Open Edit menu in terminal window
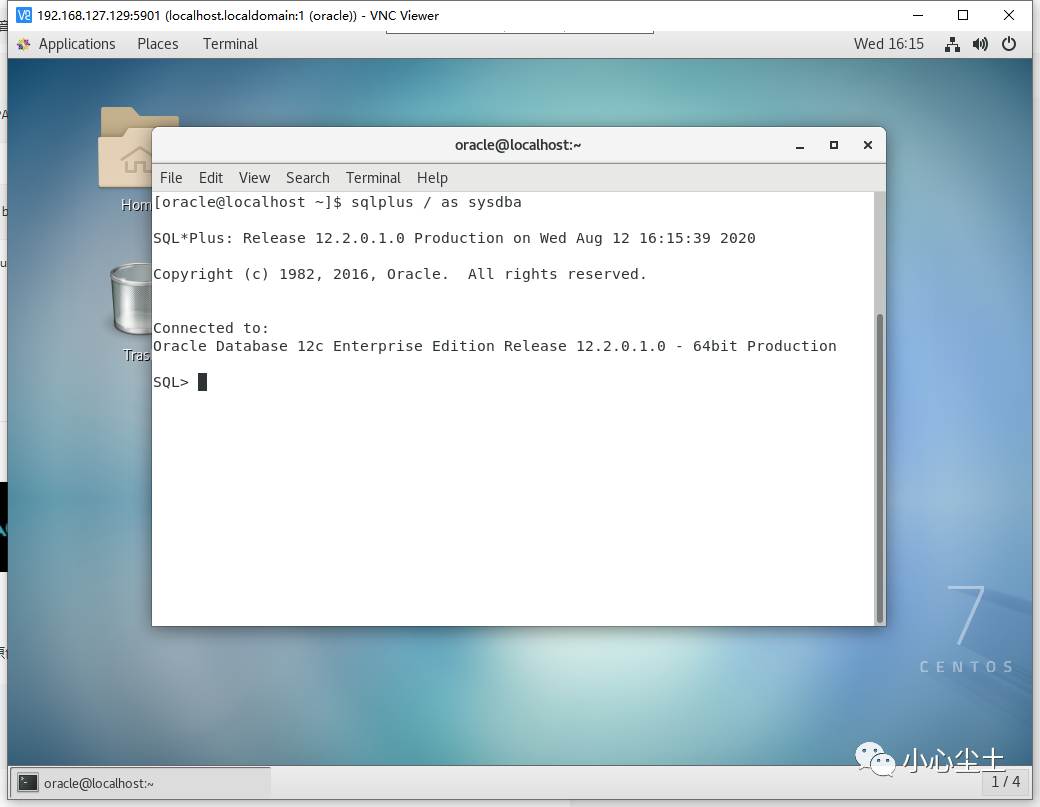 (x=211, y=178)
